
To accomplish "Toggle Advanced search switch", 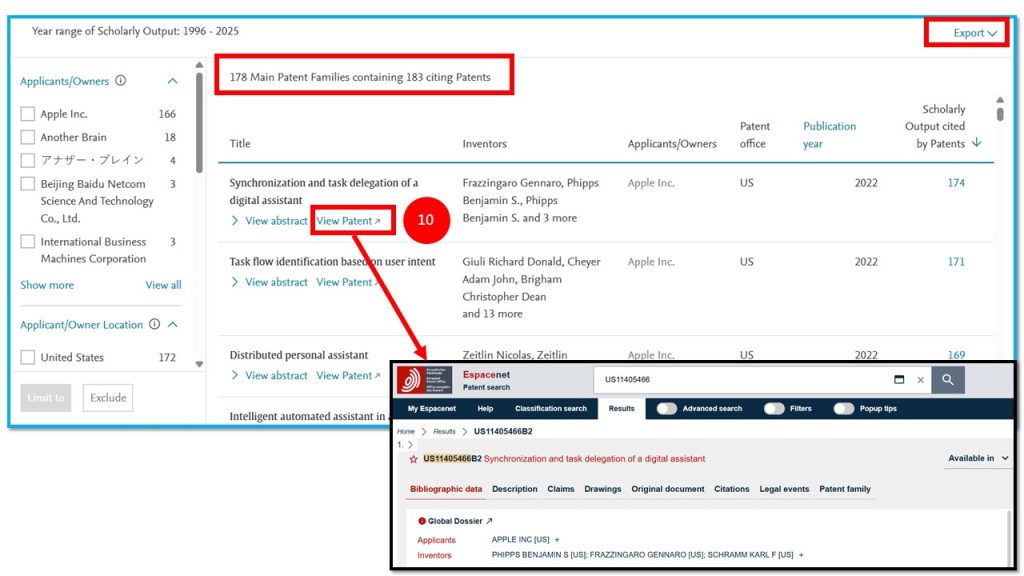I will 667,409.
